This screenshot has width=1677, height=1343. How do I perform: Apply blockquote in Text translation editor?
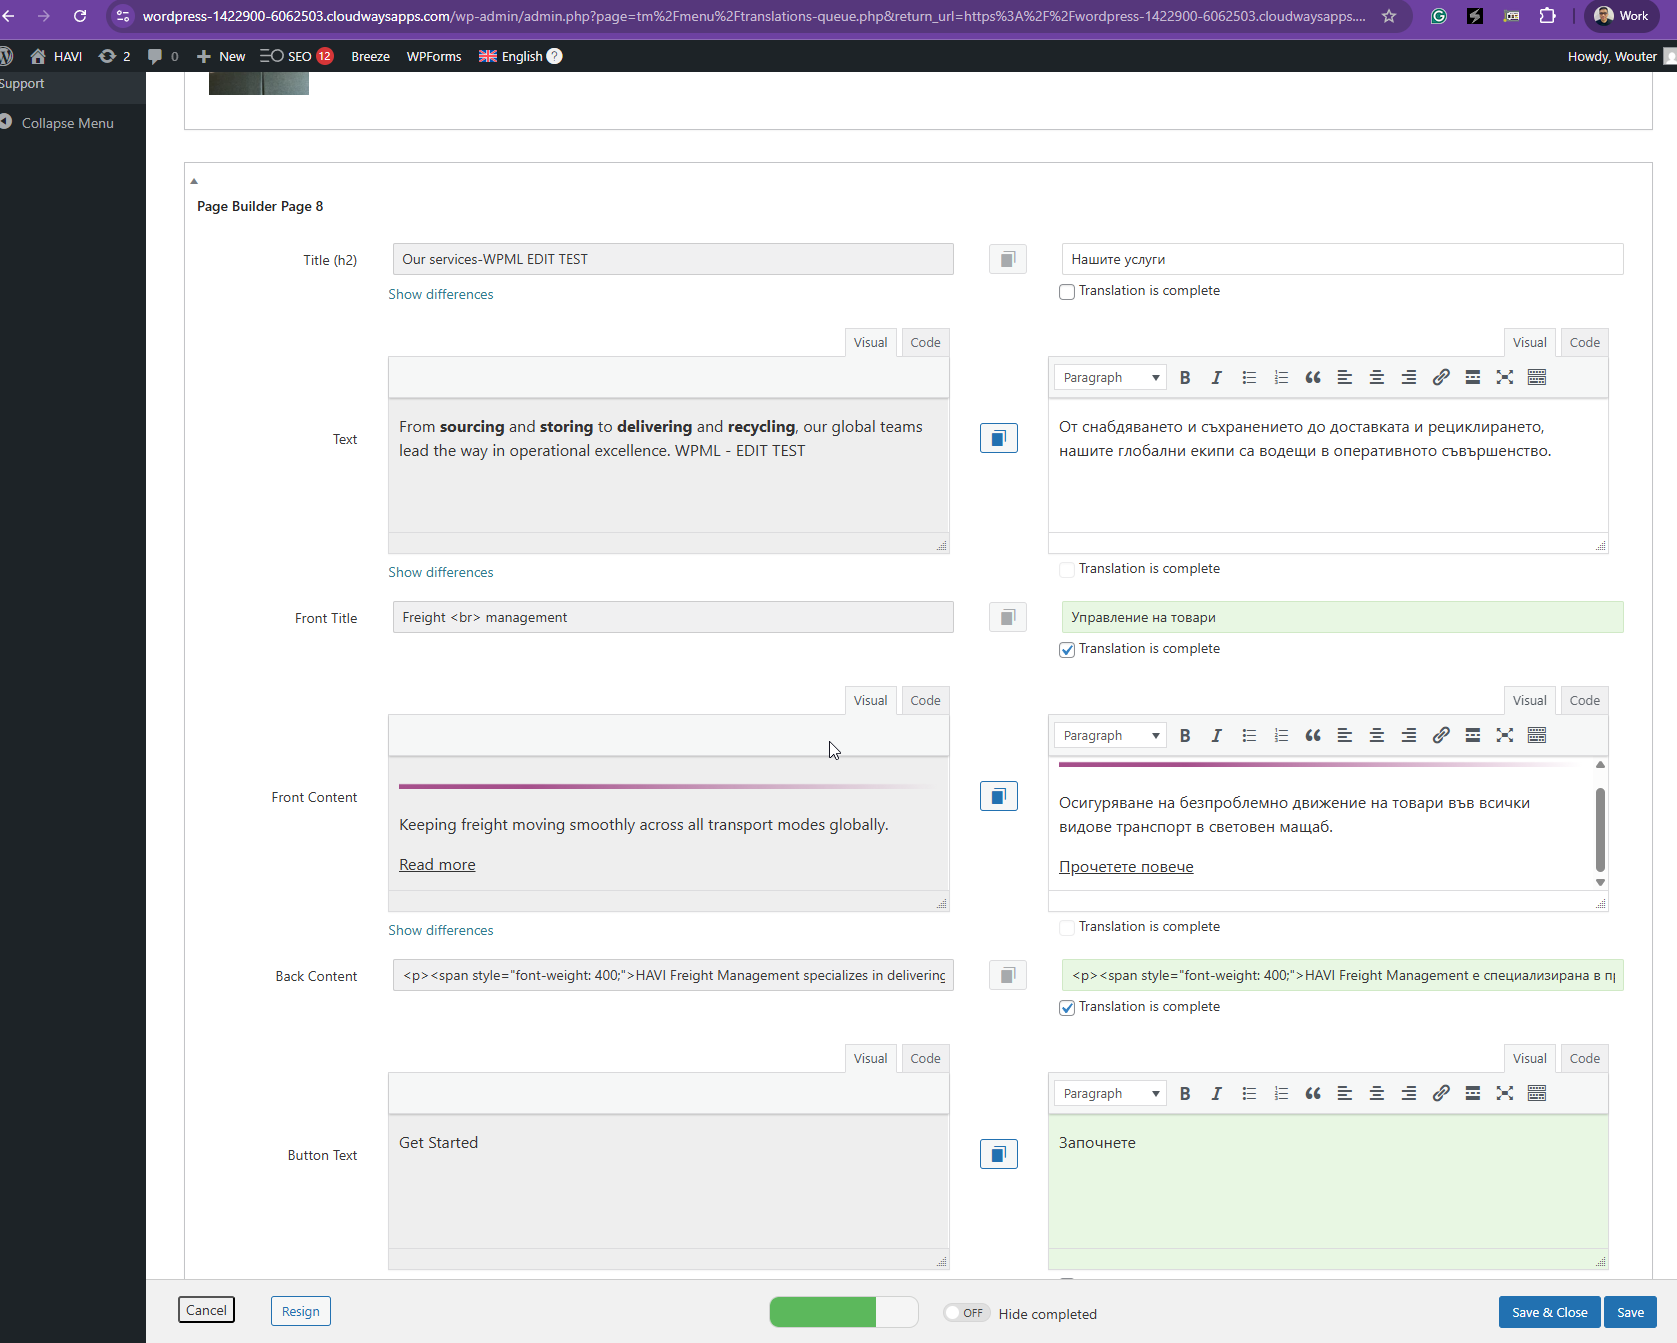click(1313, 377)
